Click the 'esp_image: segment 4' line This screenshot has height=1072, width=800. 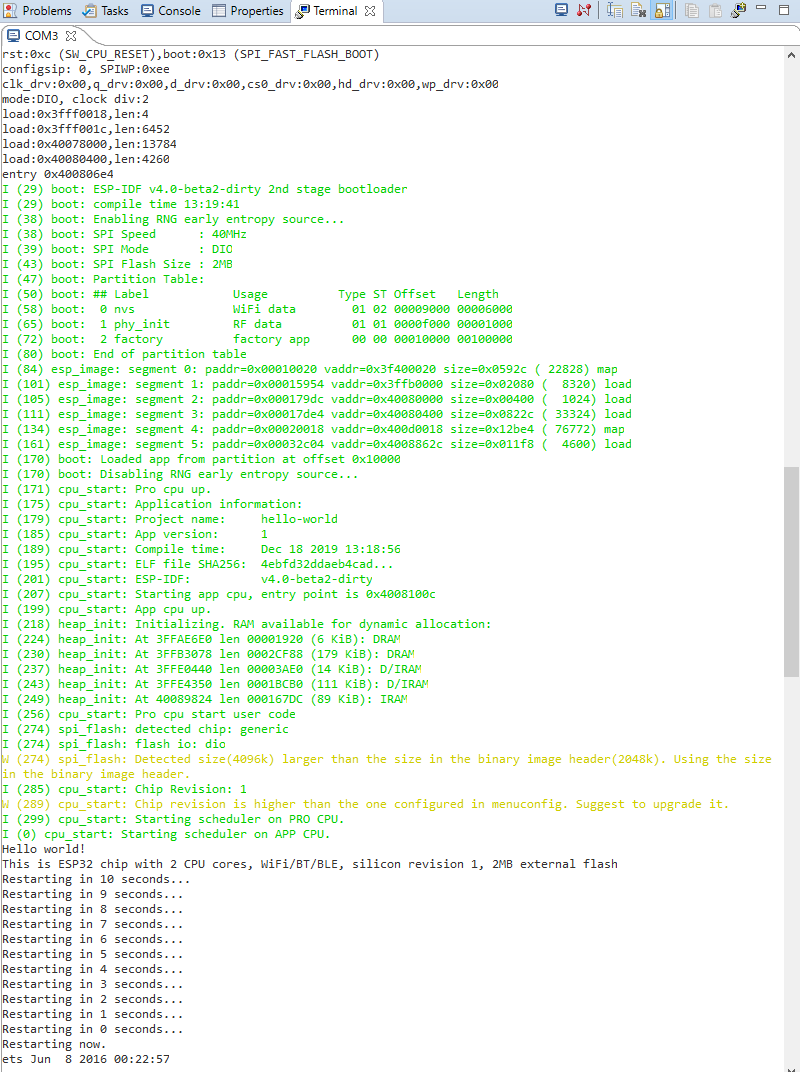314,430
